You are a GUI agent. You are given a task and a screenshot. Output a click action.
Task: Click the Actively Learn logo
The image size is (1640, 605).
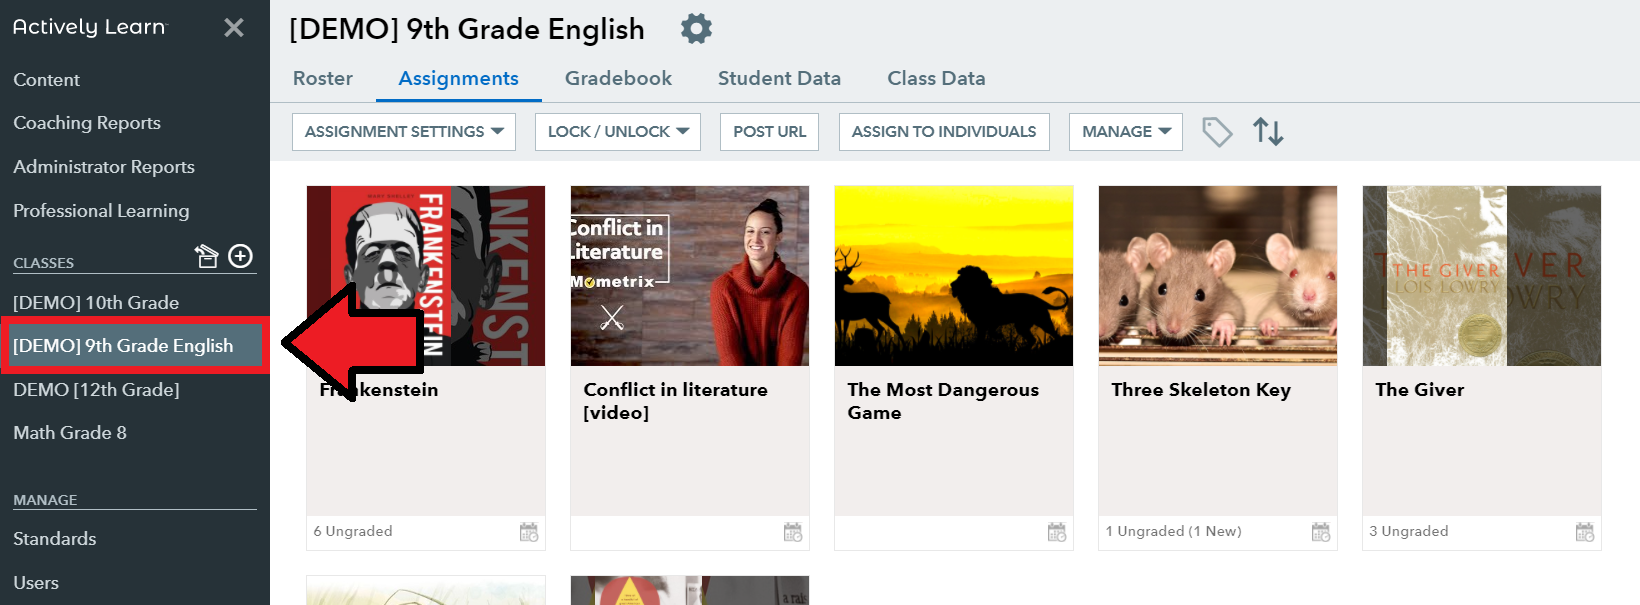pyautogui.click(x=90, y=27)
